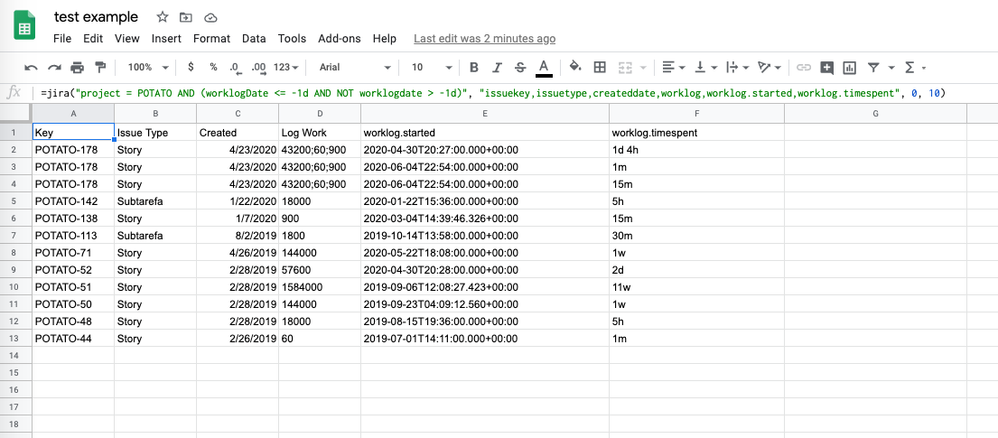The height and width of the screenshot is (438, 998).
Task: Star the test example document
Action: (162, 17)
